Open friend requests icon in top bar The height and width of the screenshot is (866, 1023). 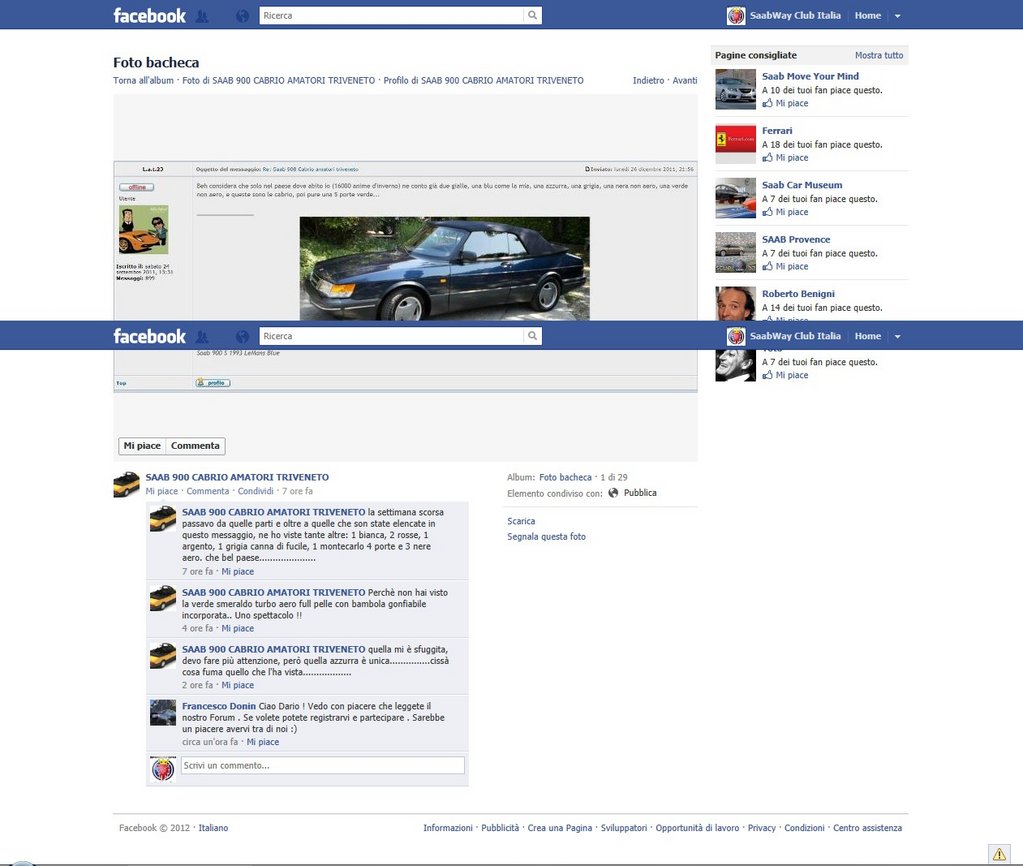coord(202,16)
